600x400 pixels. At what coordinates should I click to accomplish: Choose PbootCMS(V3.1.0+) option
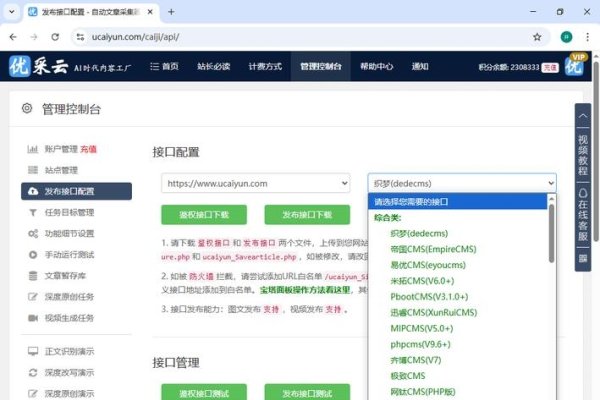pos(429,297)
